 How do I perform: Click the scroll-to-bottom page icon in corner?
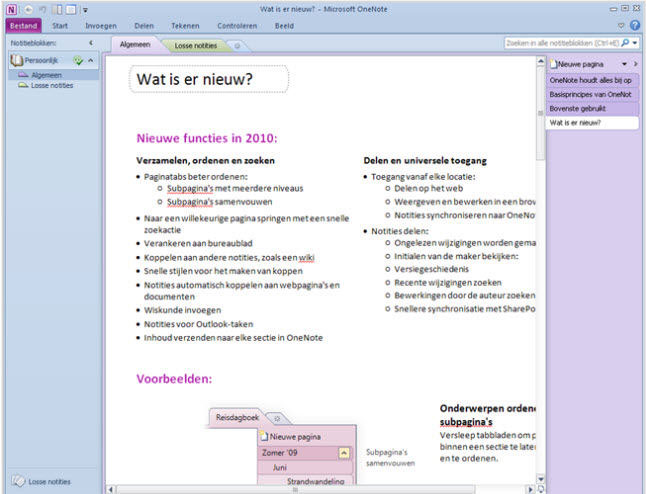coord(541,489)
